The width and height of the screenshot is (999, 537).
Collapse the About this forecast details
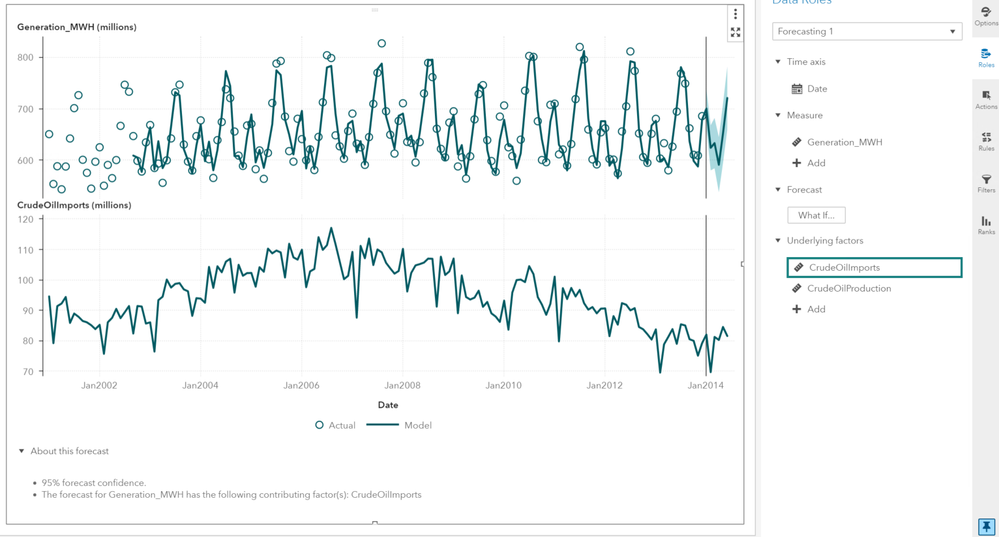22,452
